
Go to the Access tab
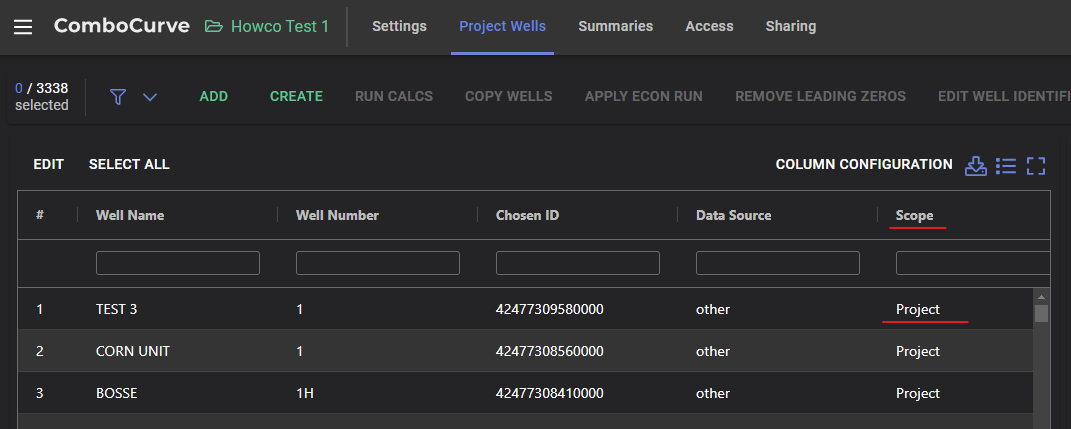[709, 27]
